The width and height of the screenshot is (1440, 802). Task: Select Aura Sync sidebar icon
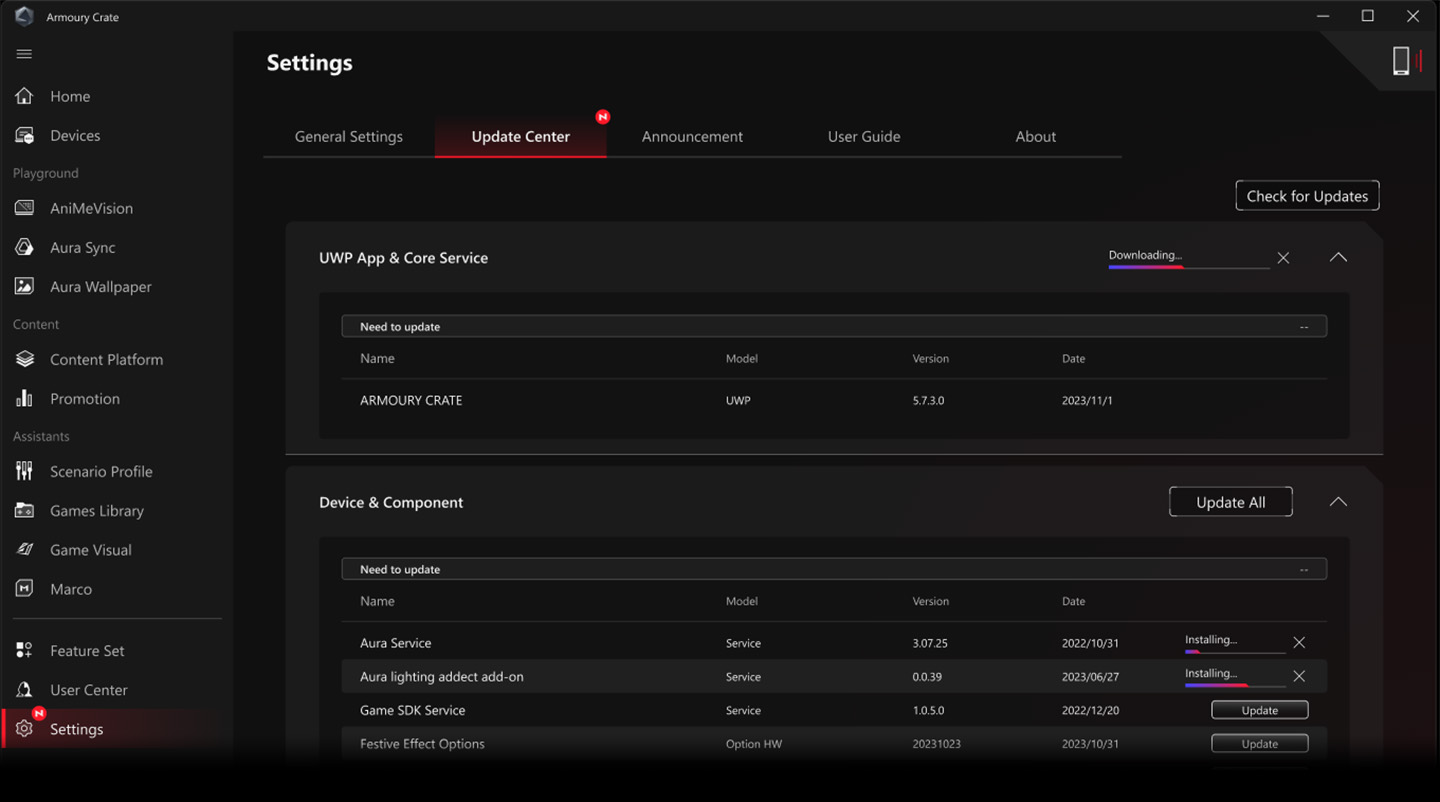click(24, 247)
